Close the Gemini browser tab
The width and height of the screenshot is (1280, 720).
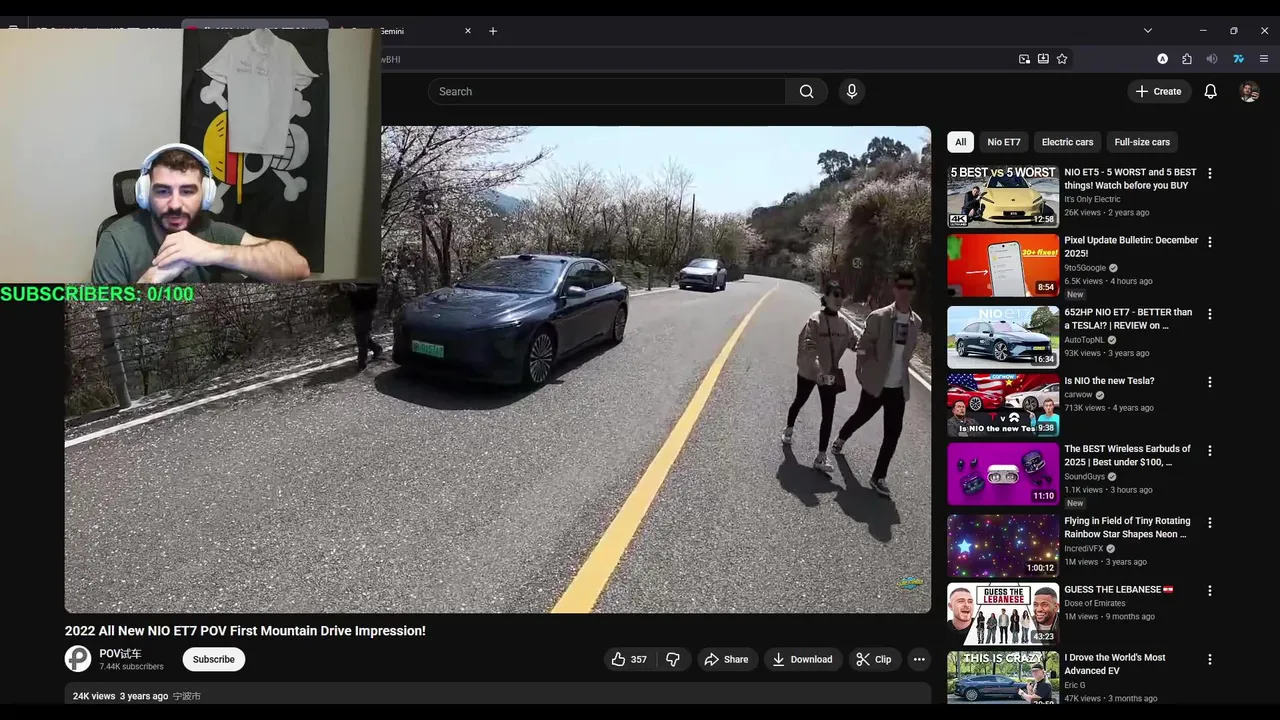pos(467,31)
